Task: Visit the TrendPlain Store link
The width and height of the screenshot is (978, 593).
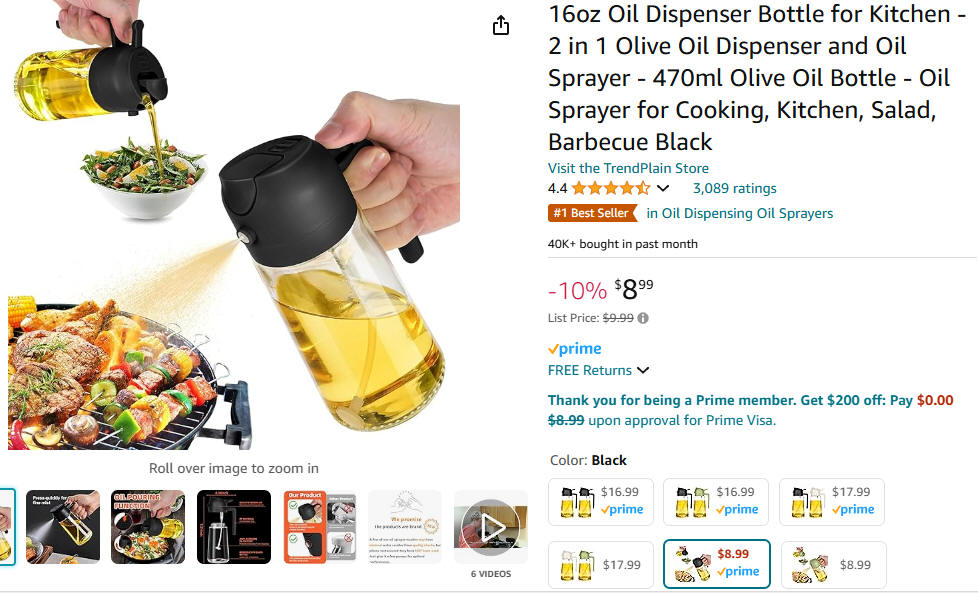Action: pyautogui.click(x=628, y=168)
